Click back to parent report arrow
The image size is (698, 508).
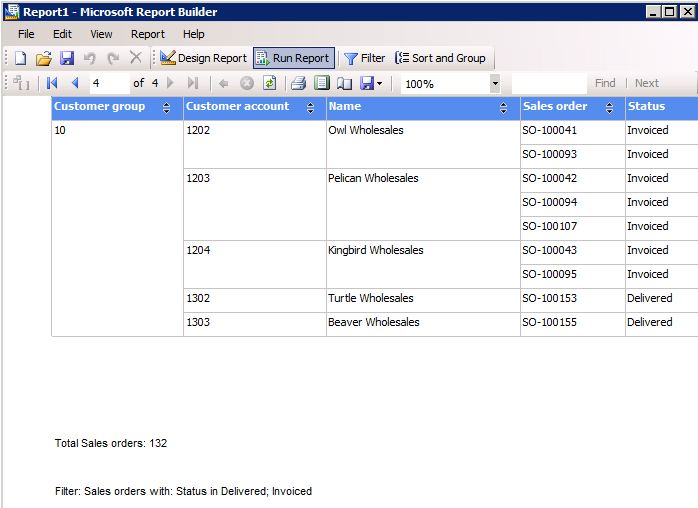coord(223,84)
